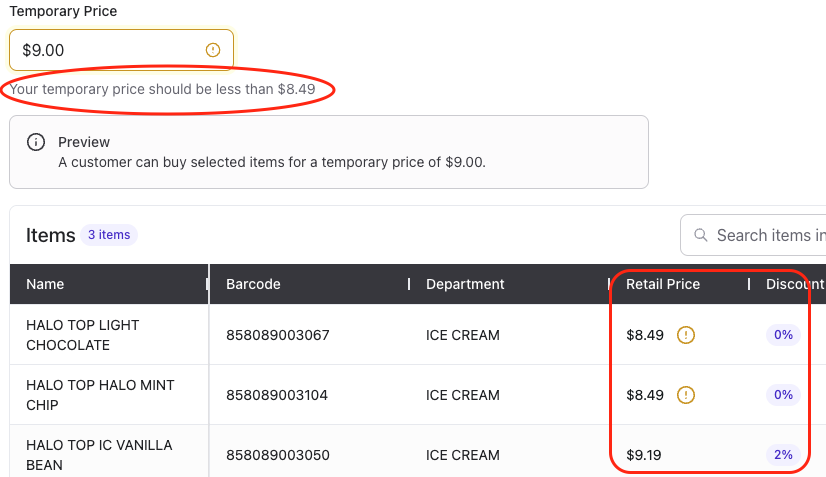Click barcode 858089003104
826x477 pixels.
pos(277,395)
